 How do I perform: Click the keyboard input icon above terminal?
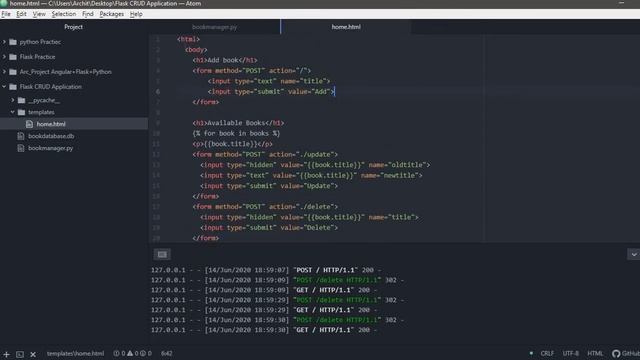click(x=162, y=254)
